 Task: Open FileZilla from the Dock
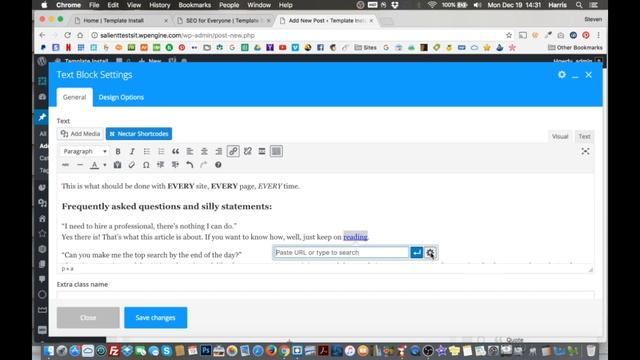(x=114, y=351)
